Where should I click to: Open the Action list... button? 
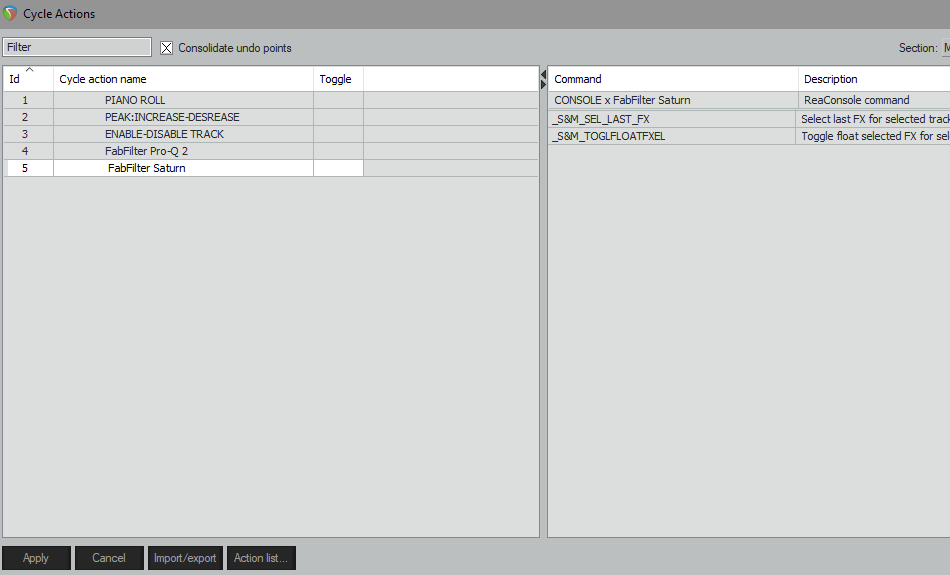(x=261, y=558)
